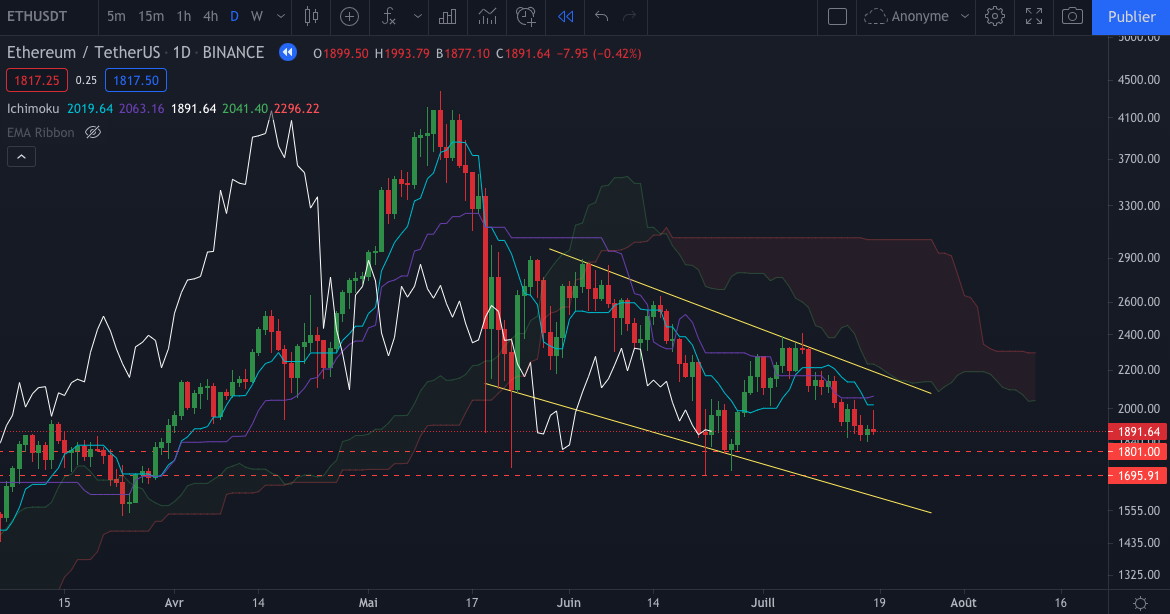Screen dimensions: 1170x614
Task: Switch to the 4h timeframe
Action: click(x=210, y=17)
